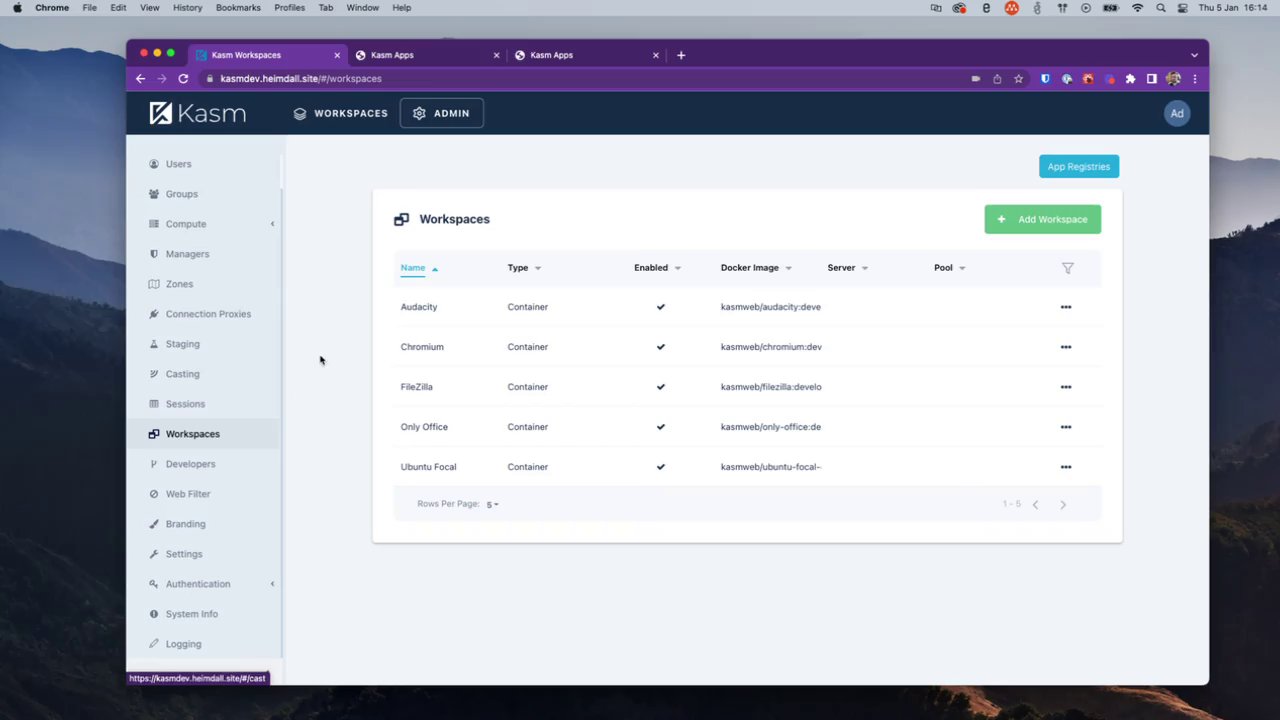Open Developers in the sidebar
1280x720 pixels.
[190, 464]
